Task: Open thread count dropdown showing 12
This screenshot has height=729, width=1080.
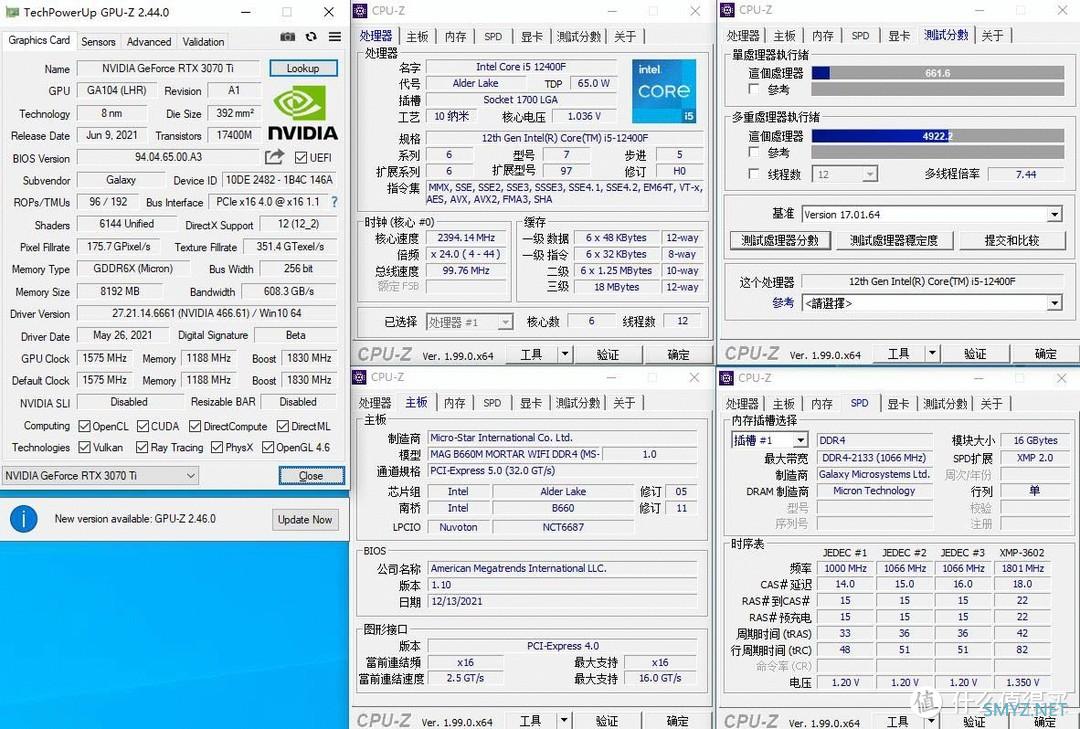Action: [x=845, y=174]
